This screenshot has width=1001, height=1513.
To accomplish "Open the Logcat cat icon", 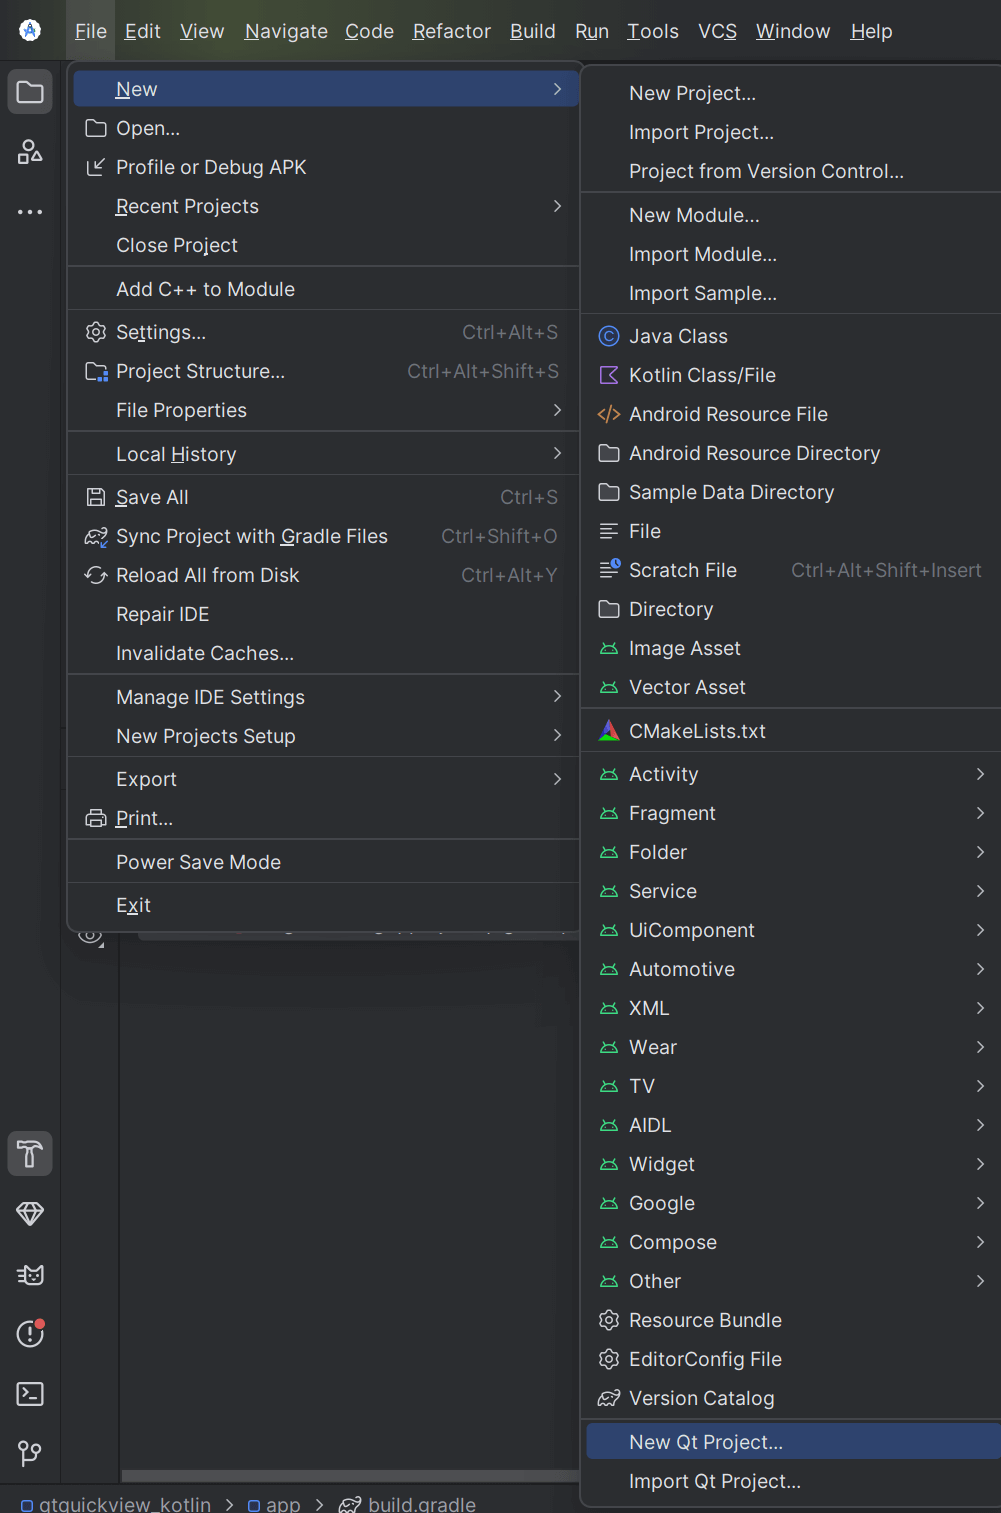I will [30, 1274].
